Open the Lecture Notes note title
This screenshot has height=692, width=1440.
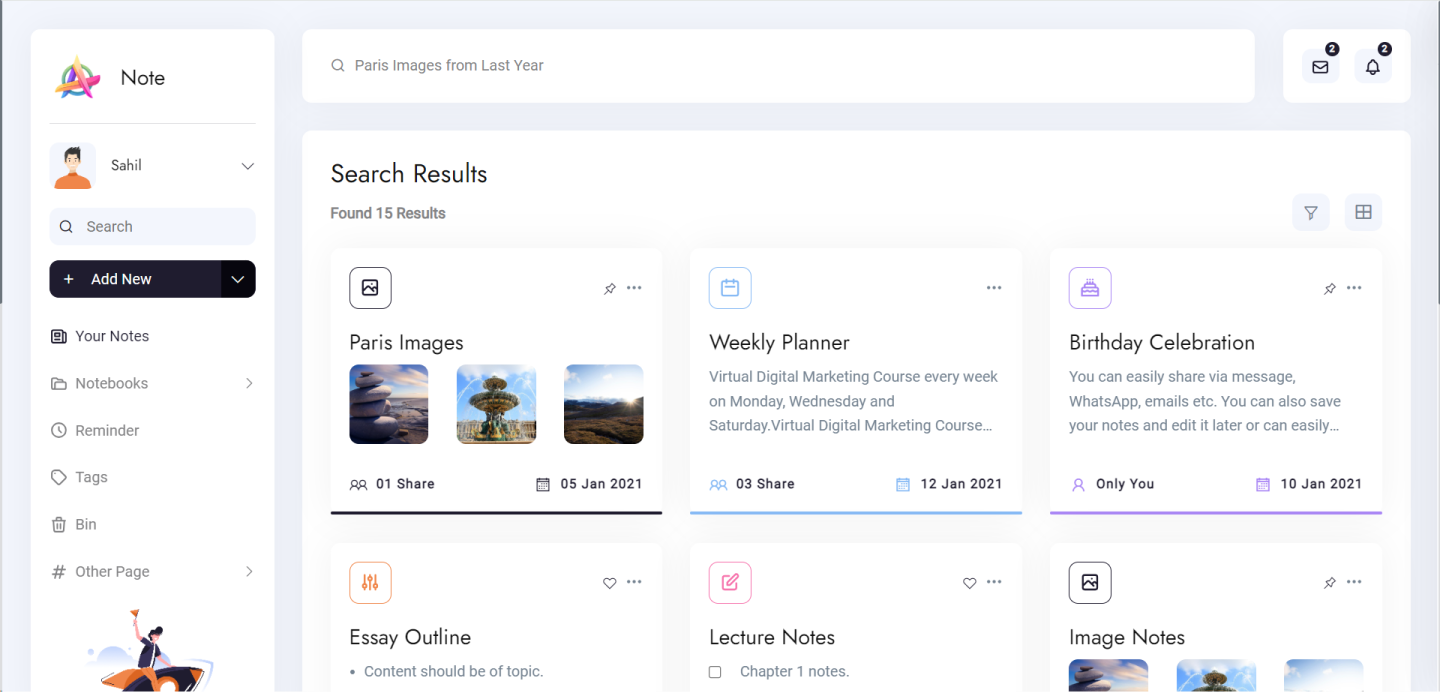coord(772,637)
